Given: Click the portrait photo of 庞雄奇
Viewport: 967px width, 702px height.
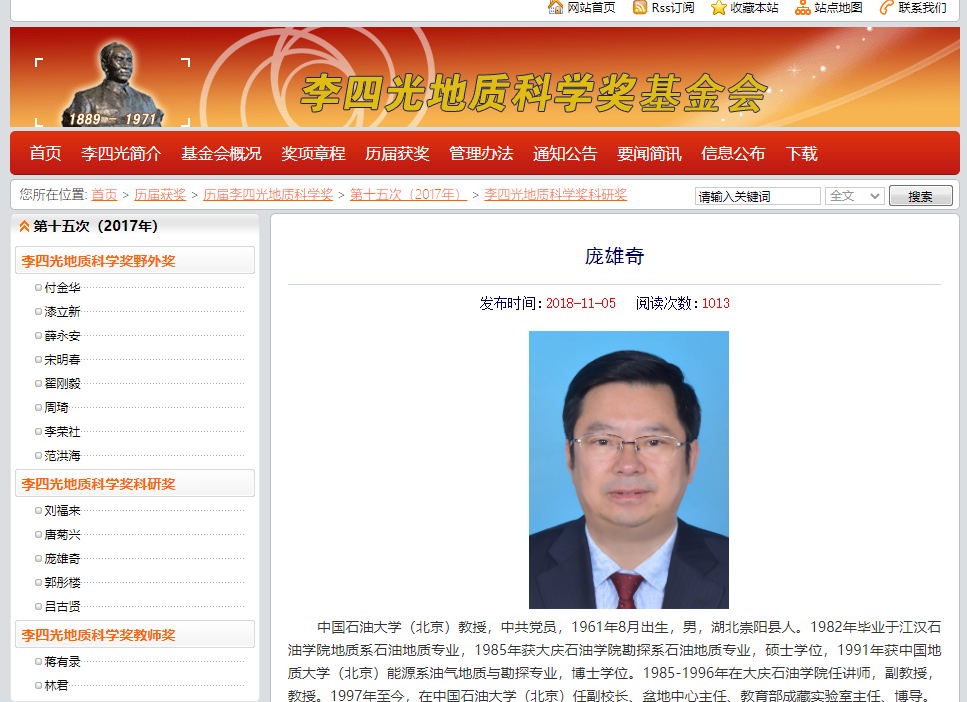Looking at the screenshot, I should 628,470.
